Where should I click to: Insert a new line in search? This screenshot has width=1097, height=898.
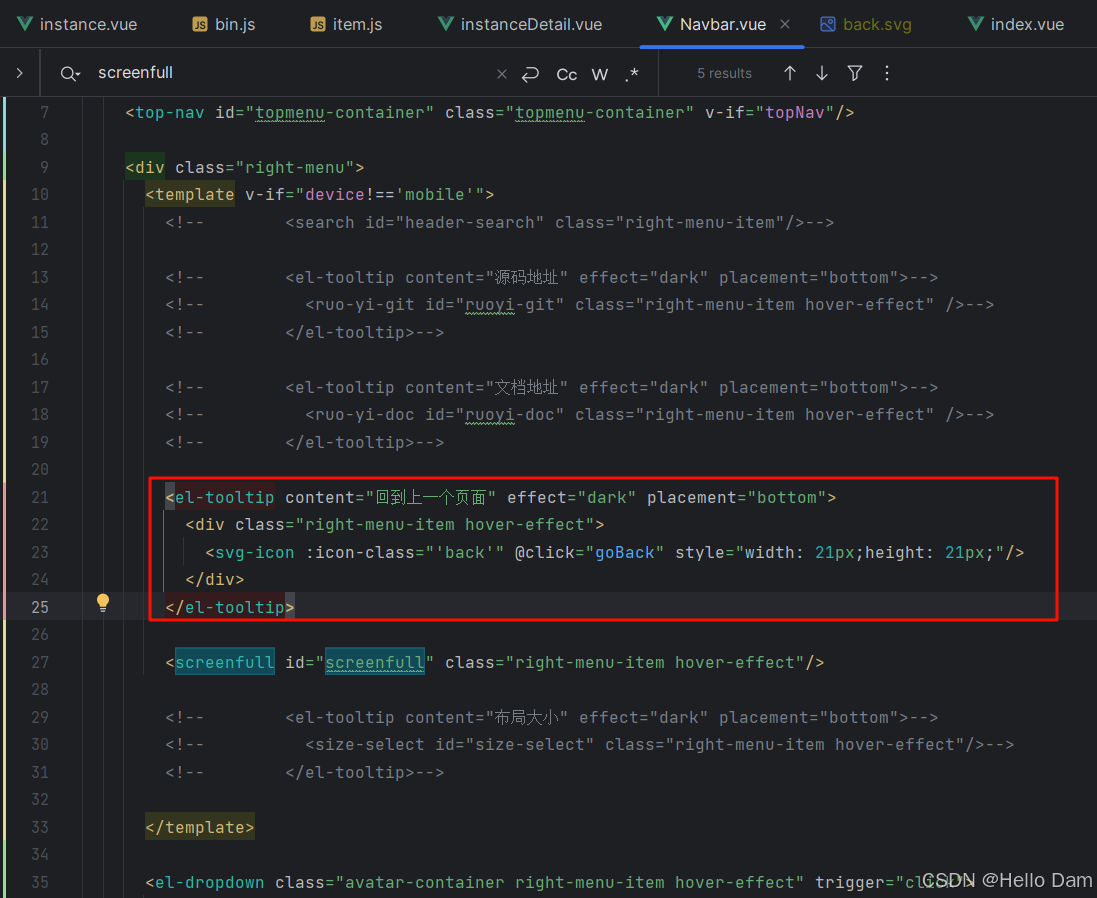tap(530, 73)
